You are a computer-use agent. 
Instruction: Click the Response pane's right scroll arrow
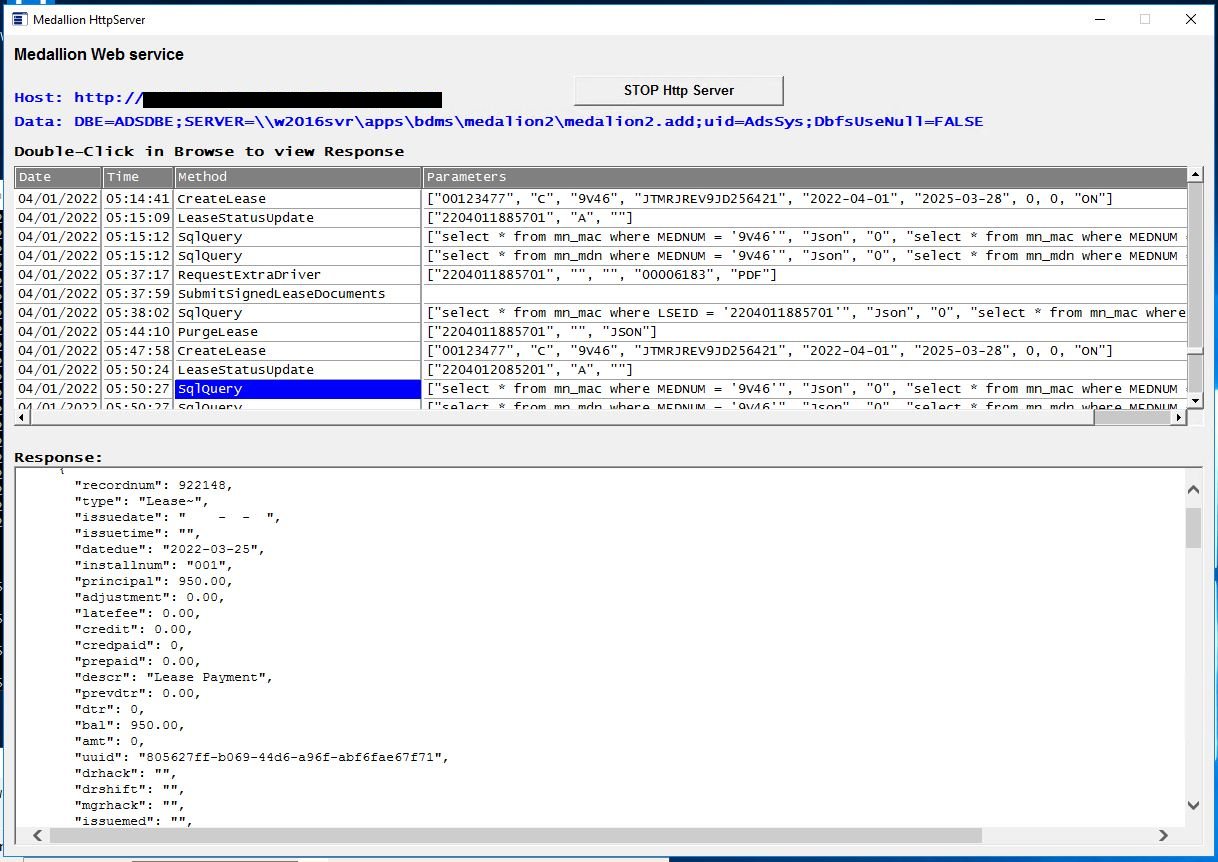click(1163, 835)
